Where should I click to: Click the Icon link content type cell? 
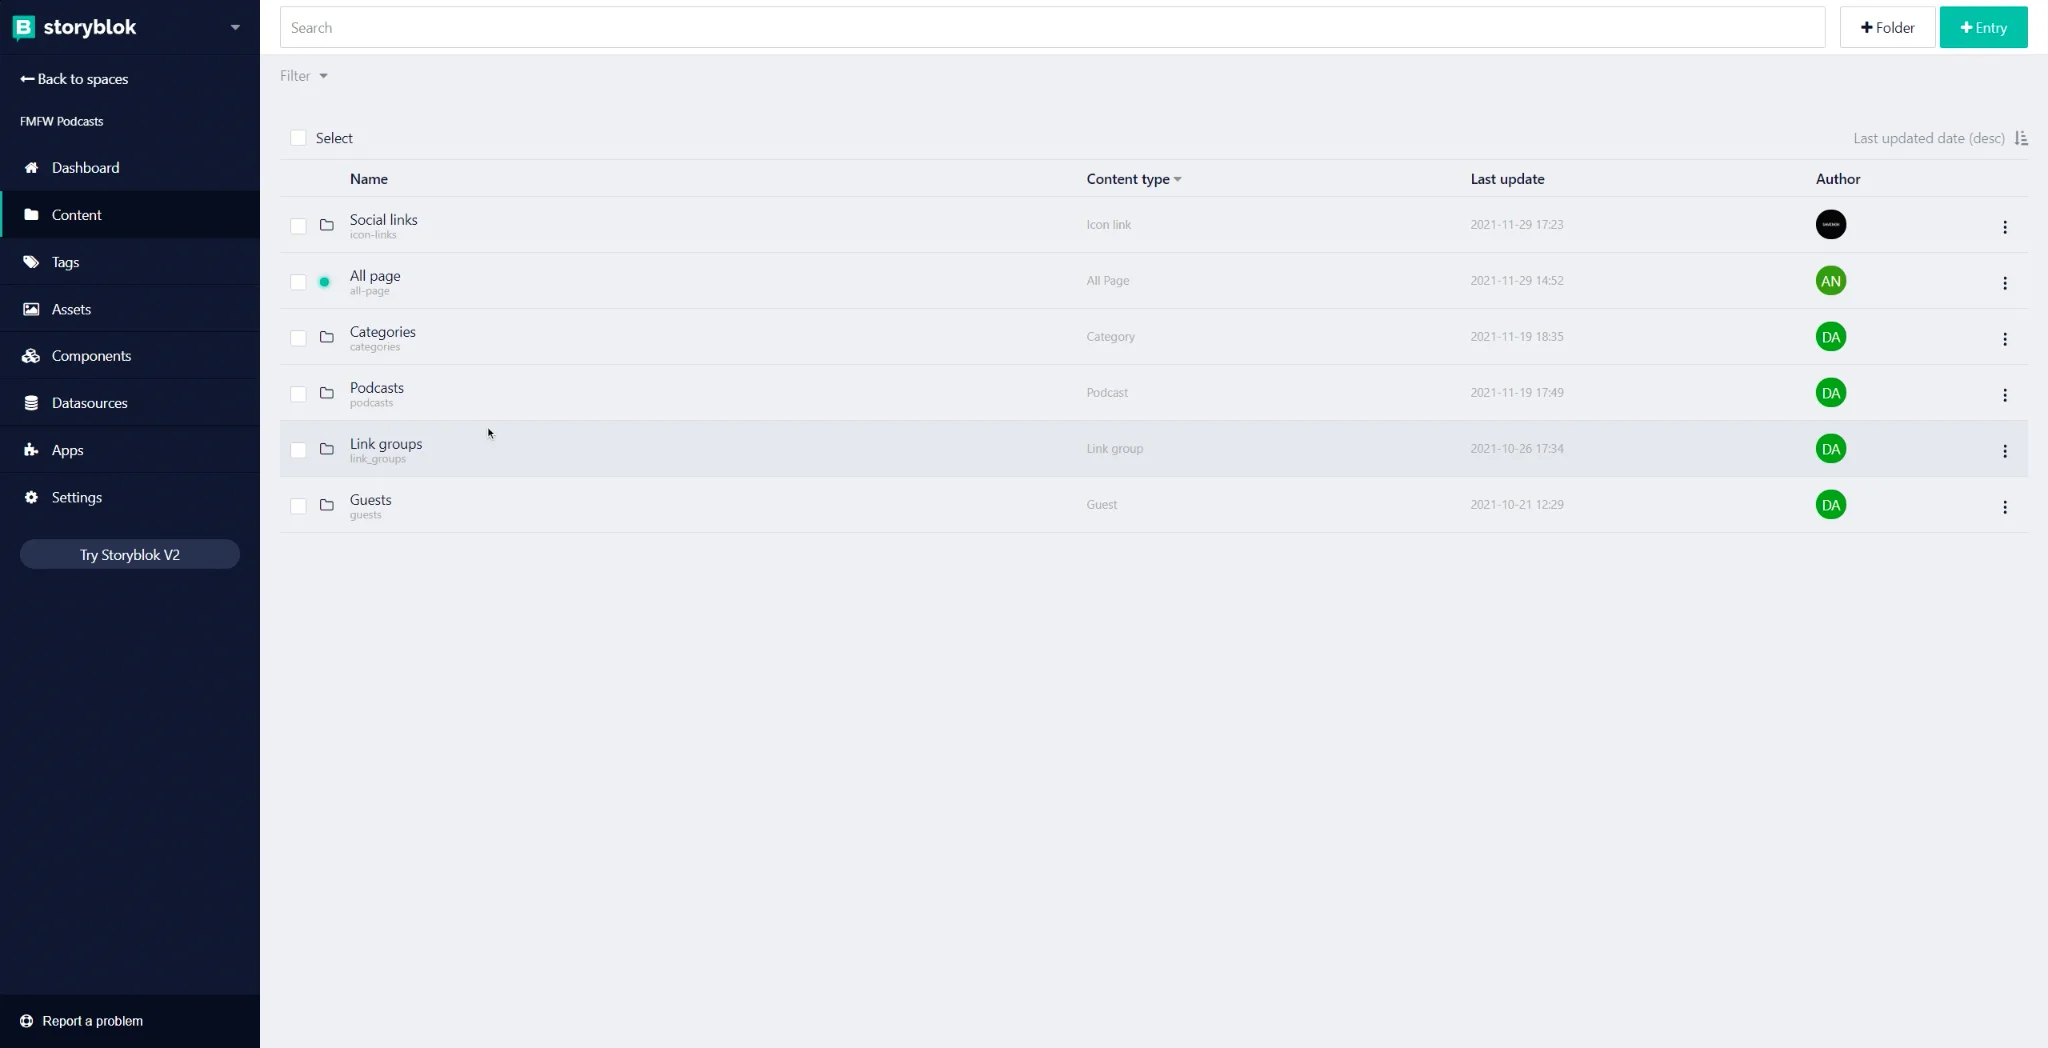pyautogui.click(x=1108, y=225)
